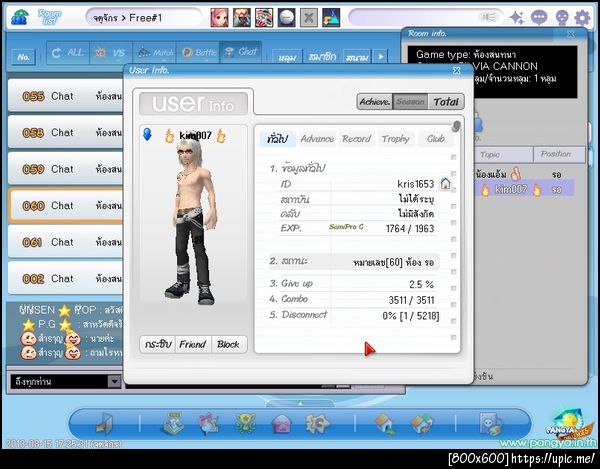This screenshot has height=469, width=600.
Task: Click the Topic column header in Room info
Action: point(503,155)
